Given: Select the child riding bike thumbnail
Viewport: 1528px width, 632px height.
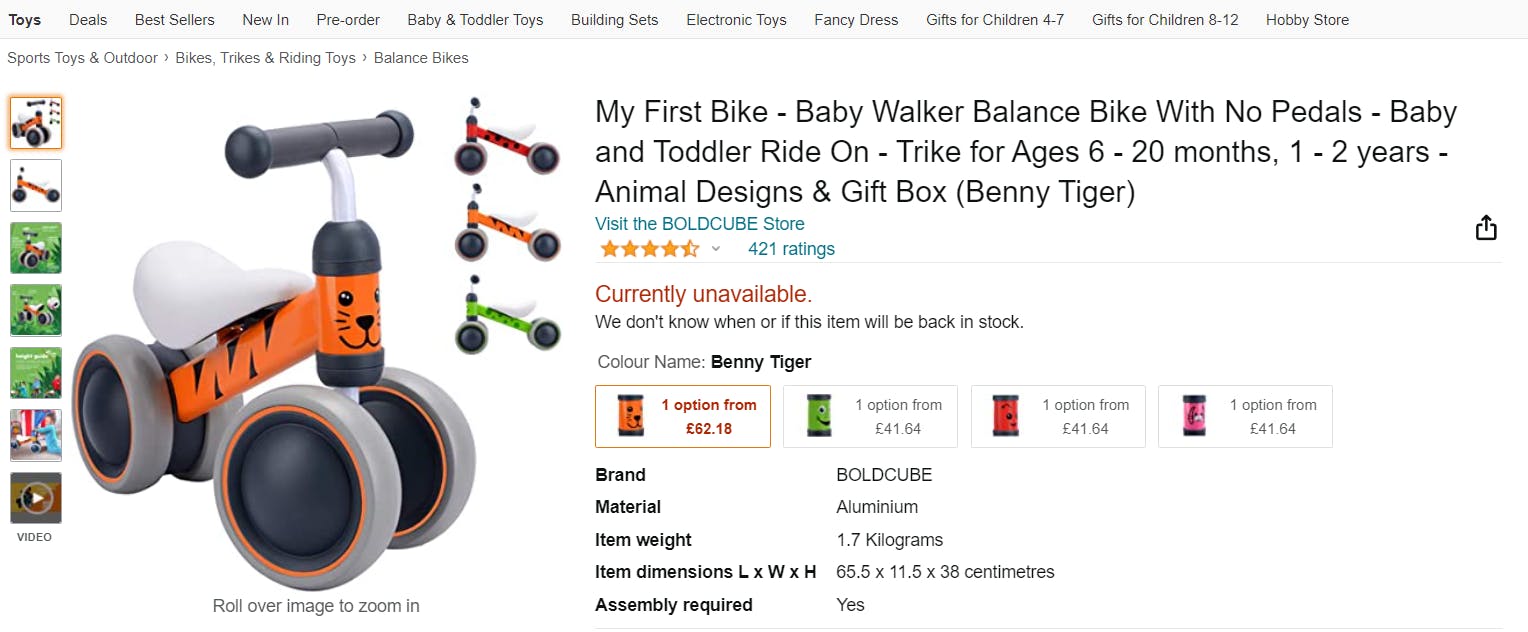Looking at the screenshot, I should (36, 435).
